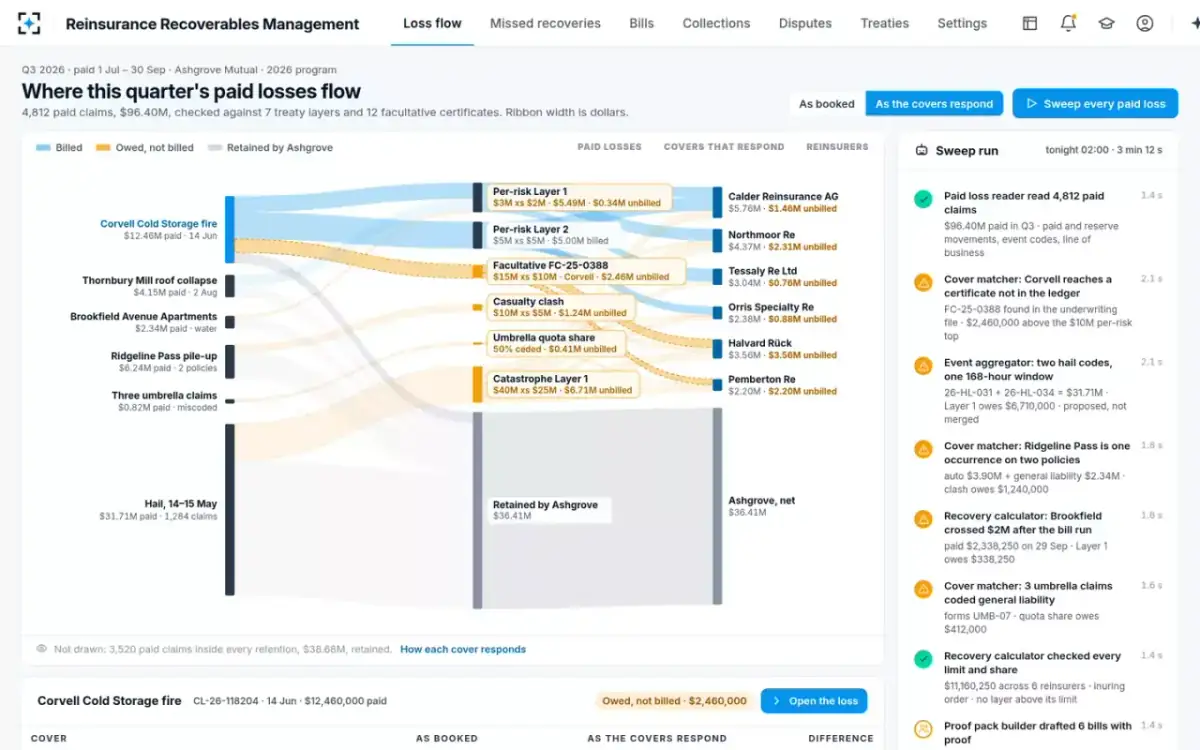Screen dimensions: 1200x750
Task: Click the REINSURERS column header
Action: pos(837,147)
